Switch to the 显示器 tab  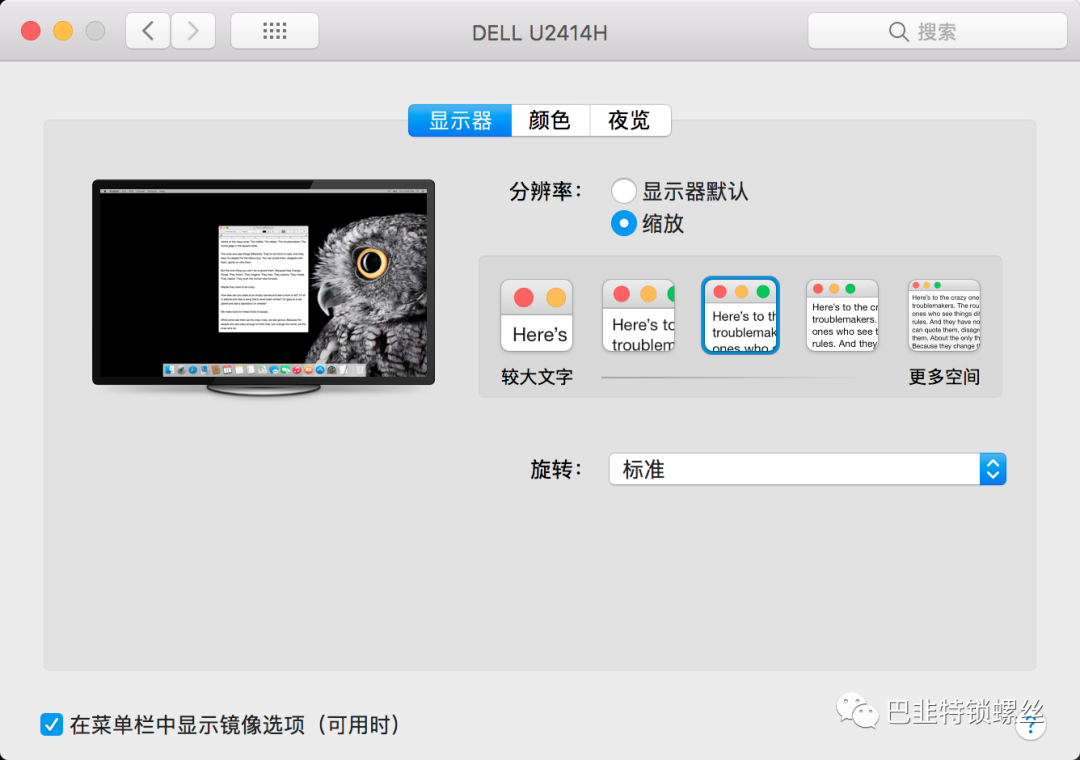coord(460,121)
